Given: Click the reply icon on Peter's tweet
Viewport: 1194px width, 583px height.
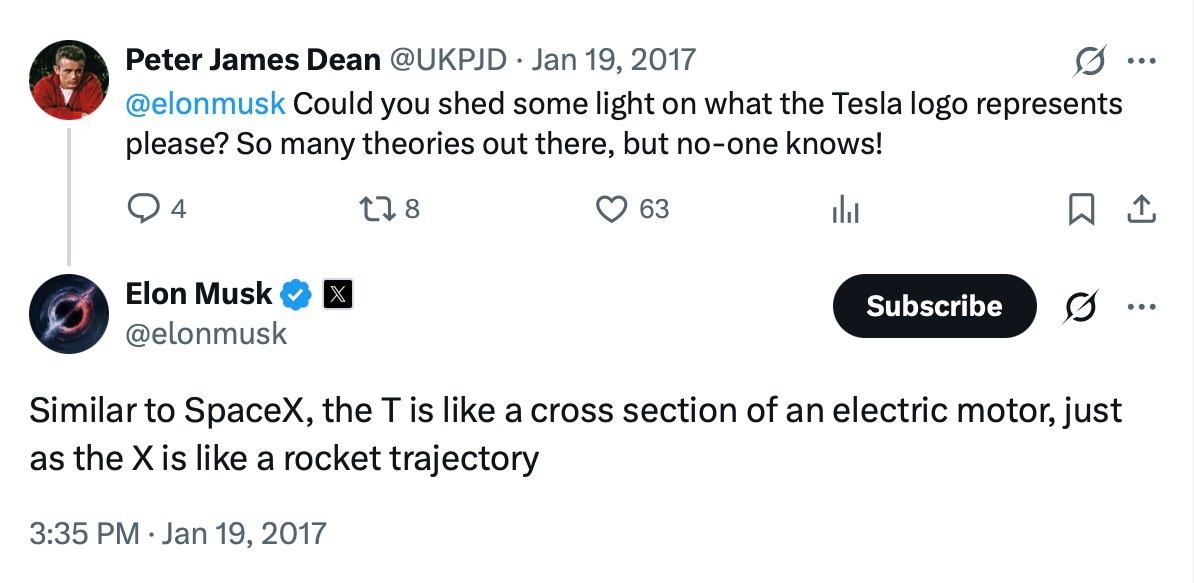Looking at the screenshot, I should [x=143, y=208].
